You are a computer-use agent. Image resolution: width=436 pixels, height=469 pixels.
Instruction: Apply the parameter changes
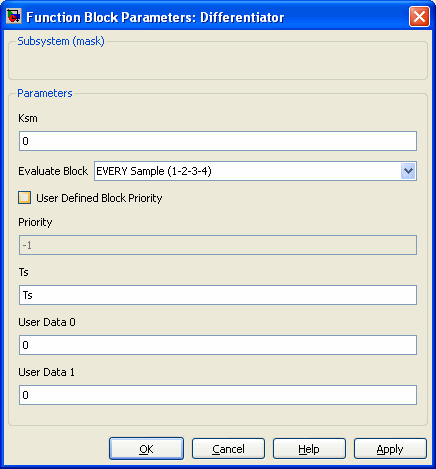pos(390,449)
